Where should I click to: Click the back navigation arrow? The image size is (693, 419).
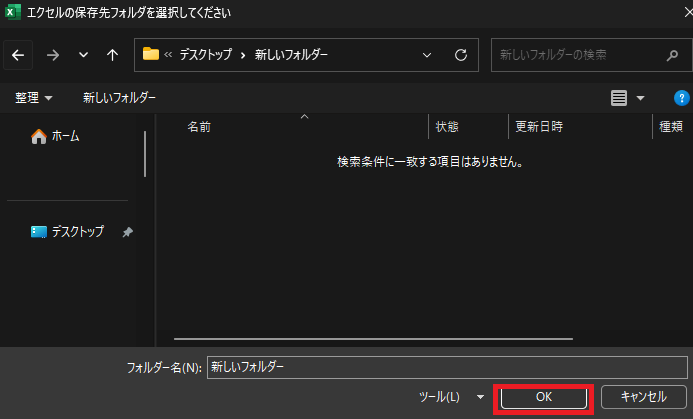tap(19, 54)
